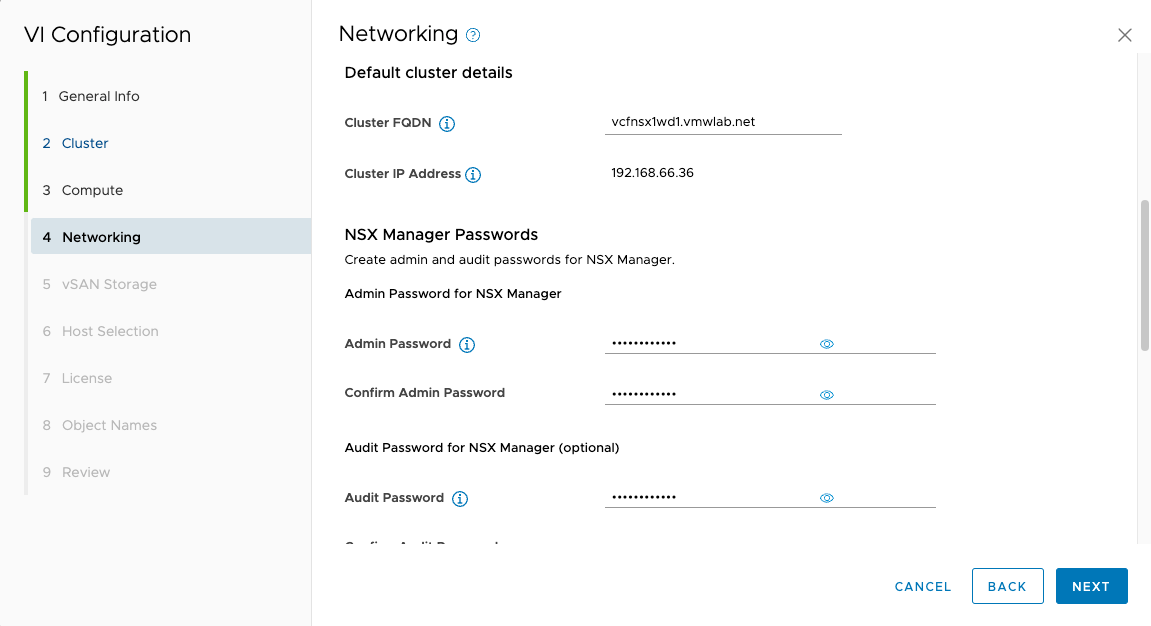This screenshot has width=1151, height=626.
Task: Show info for Cluster IP Address
Action: [x=473, y=175]
